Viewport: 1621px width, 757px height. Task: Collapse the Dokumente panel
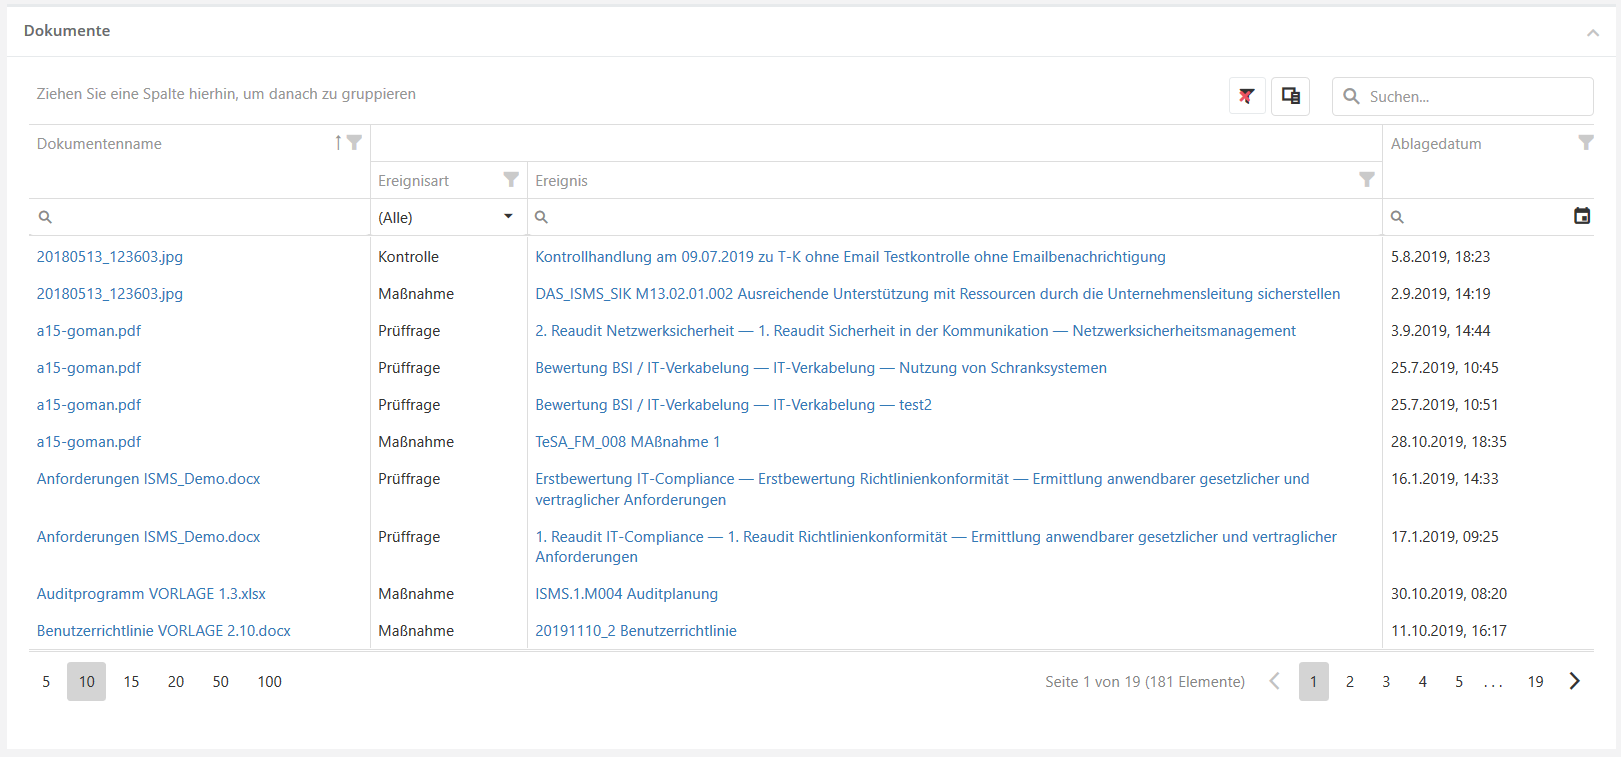(1592, 32)
